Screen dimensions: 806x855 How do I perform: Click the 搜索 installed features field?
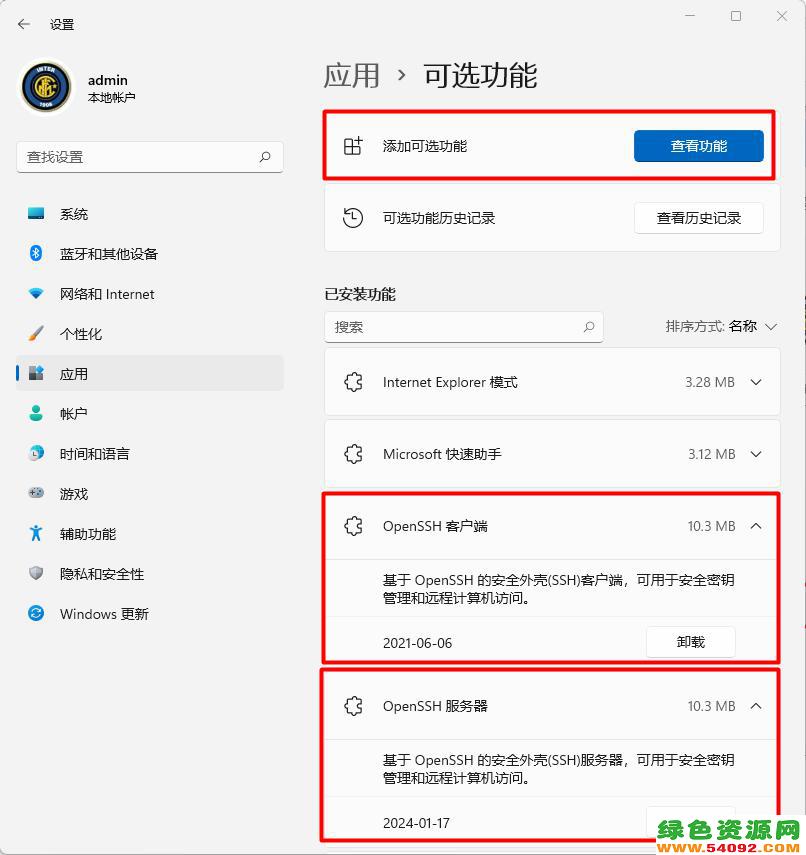point(464,327)
